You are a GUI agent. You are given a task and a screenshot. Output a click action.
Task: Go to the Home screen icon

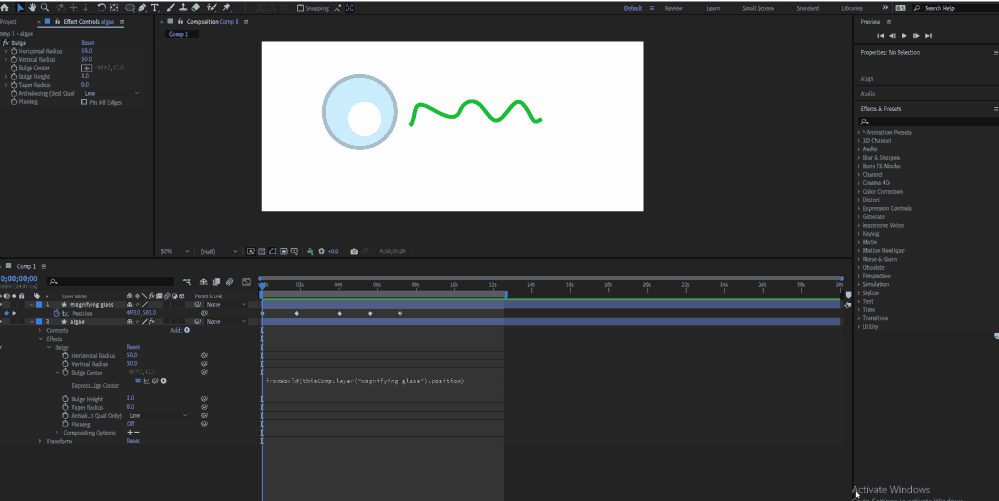click(5, 8)
